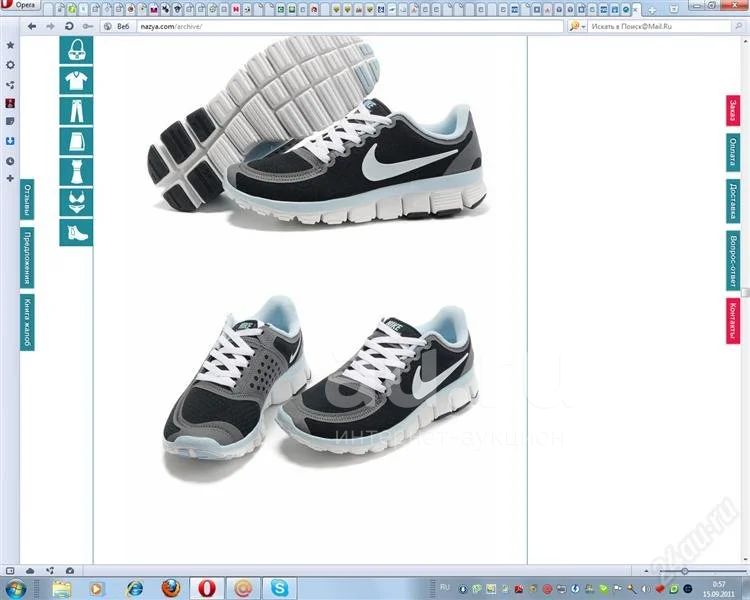The height and width of the screenshot is (600, 750).
Task: Open Skype from the taskbar
Action: 279,589
